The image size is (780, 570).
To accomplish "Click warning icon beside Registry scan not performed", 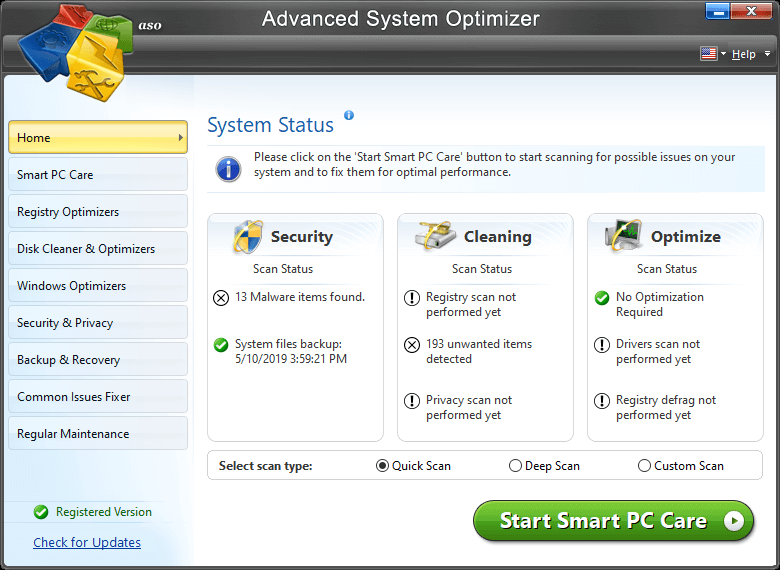I will (x=411, y=298).
